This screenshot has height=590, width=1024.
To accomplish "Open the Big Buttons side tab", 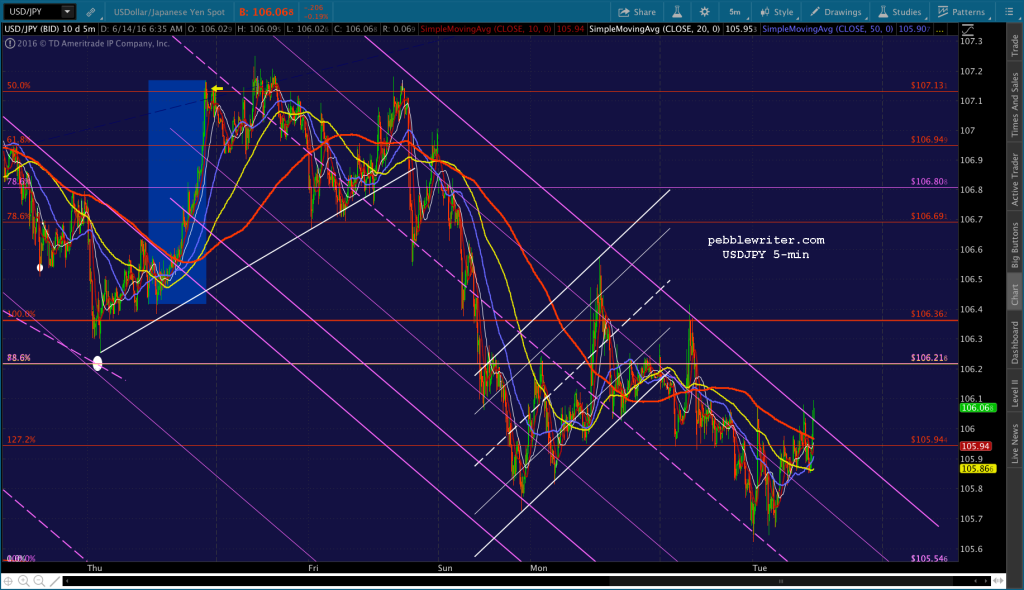I will click(x=1015, y=245).
